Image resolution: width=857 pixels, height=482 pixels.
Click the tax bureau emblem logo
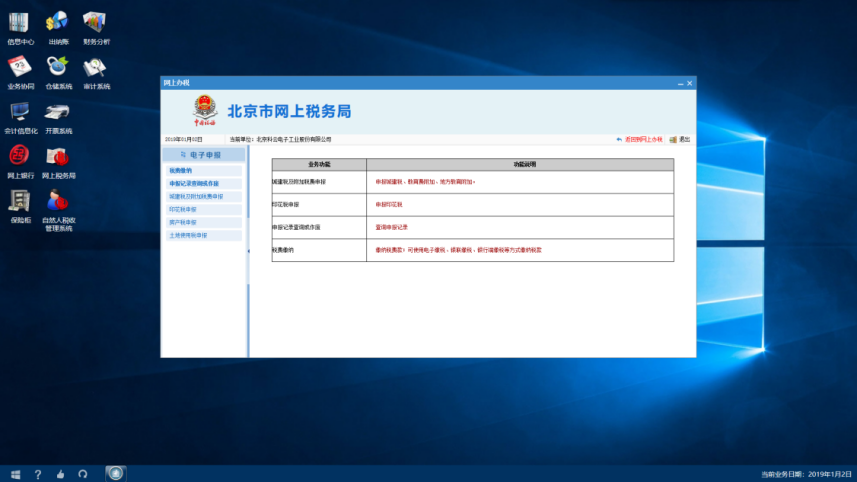[x=205, y=110]
